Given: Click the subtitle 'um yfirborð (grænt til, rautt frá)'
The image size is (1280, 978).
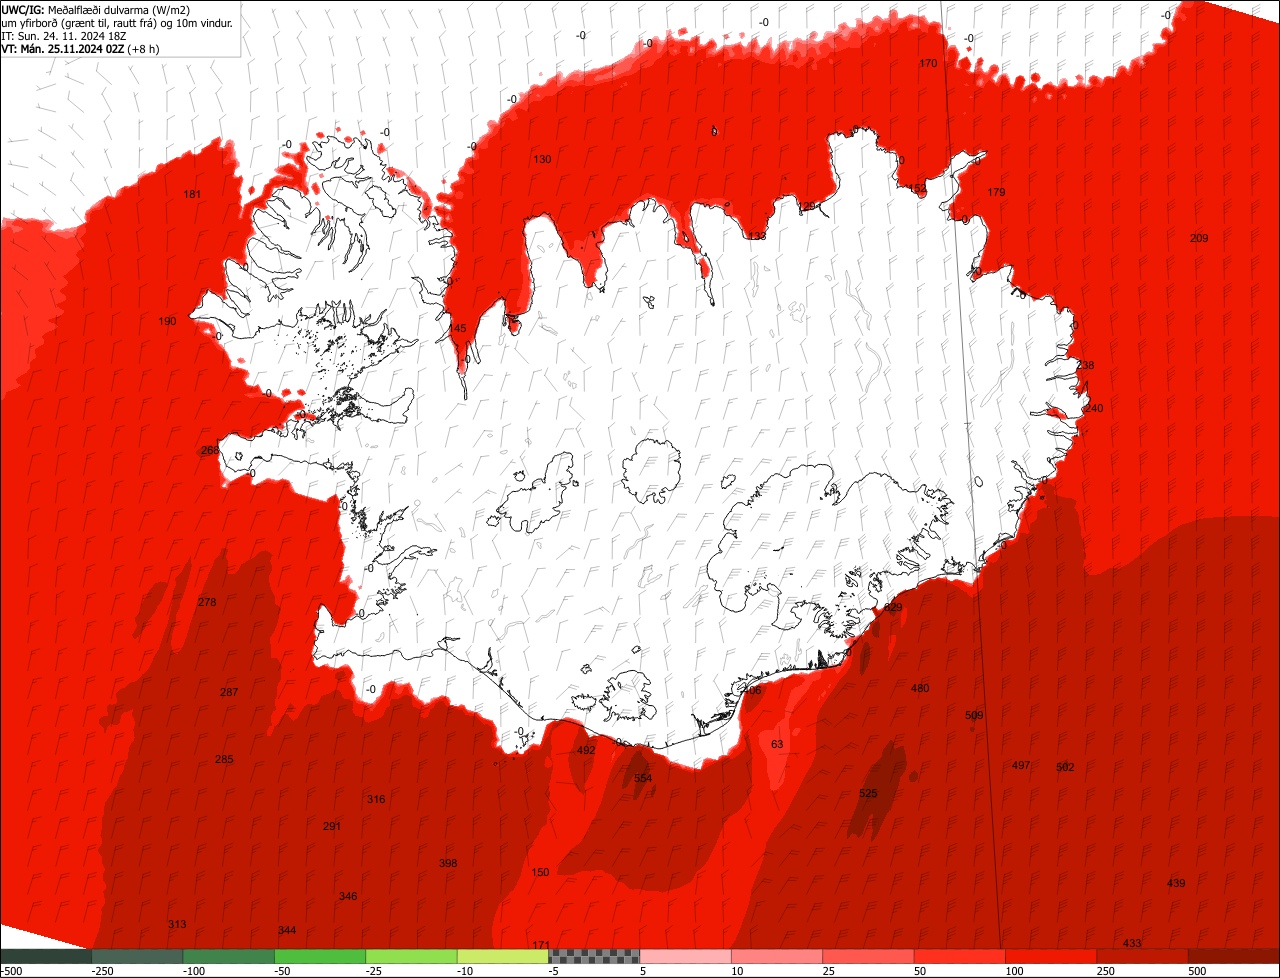Looking at the screenshot, I should coord(79,22).
